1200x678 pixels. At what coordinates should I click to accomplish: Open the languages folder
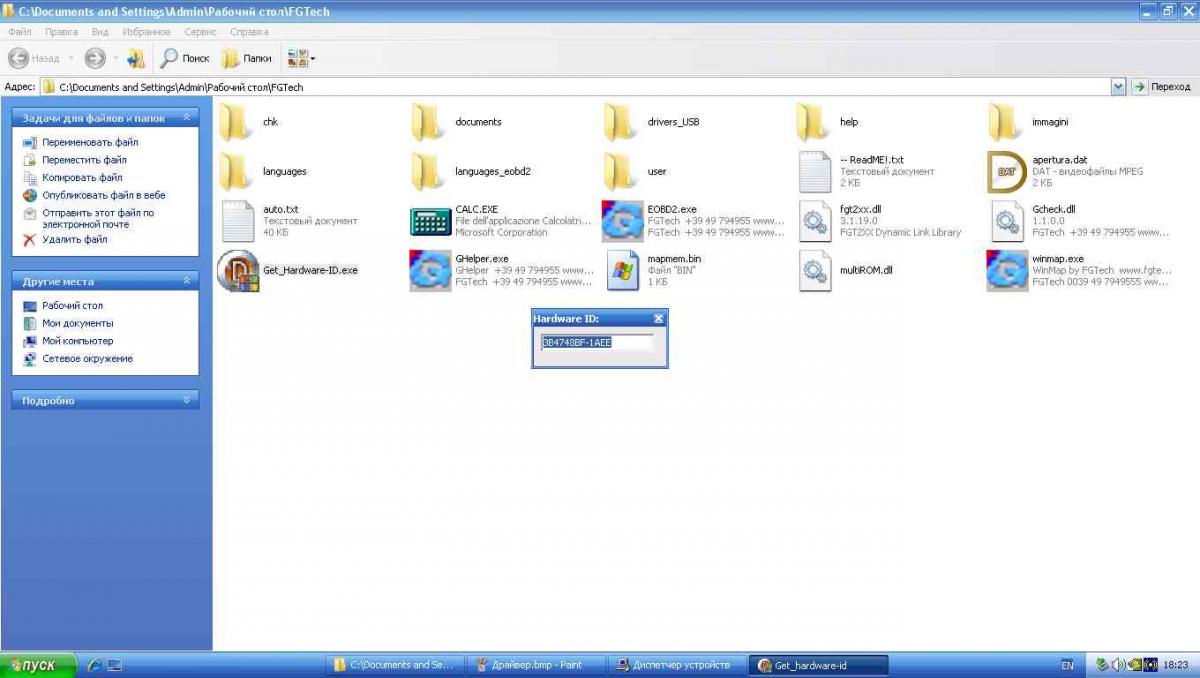[x=237, y=171]
